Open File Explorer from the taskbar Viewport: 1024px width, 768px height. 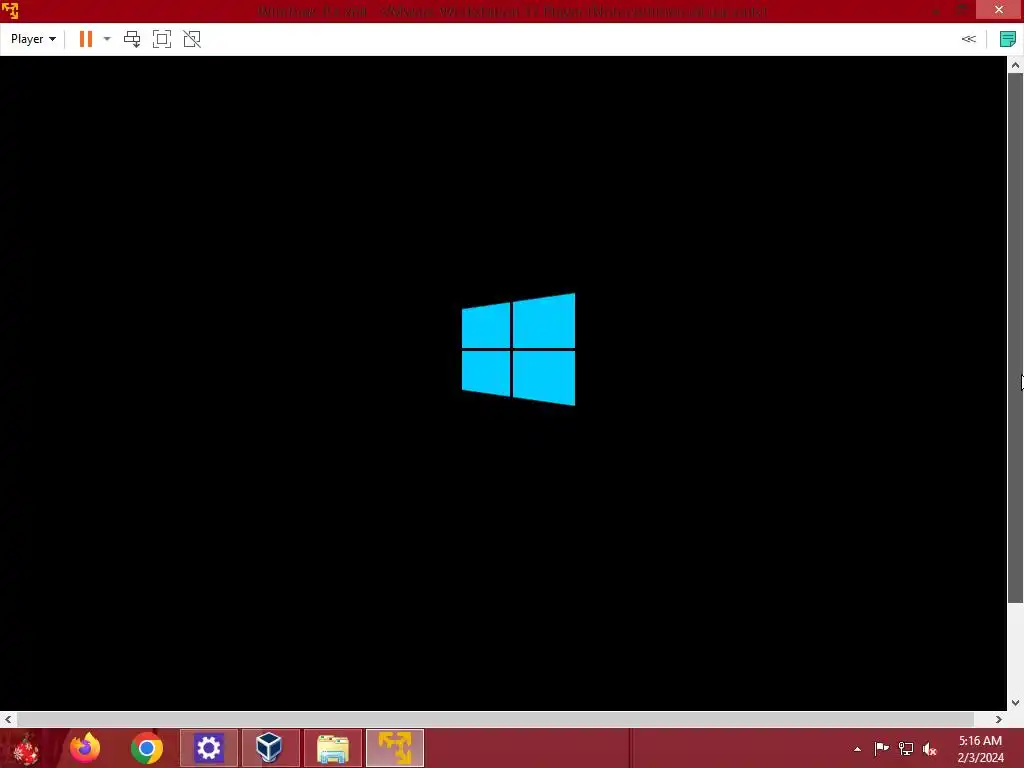[x=333, y=748]
